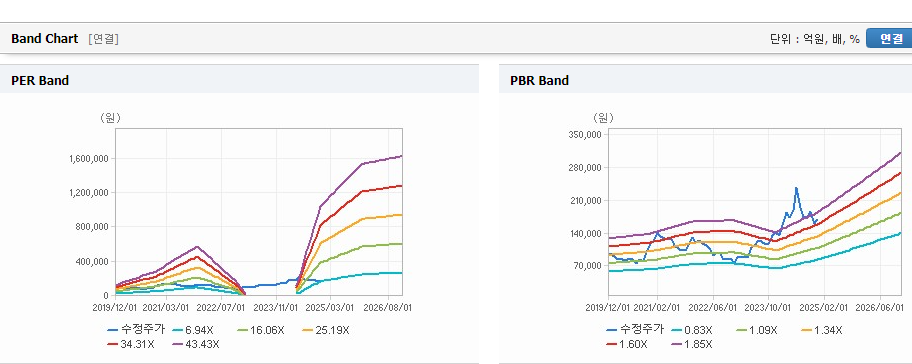
Task: Toggle 수정주가 series in PER Band legend
Action: 137,330
